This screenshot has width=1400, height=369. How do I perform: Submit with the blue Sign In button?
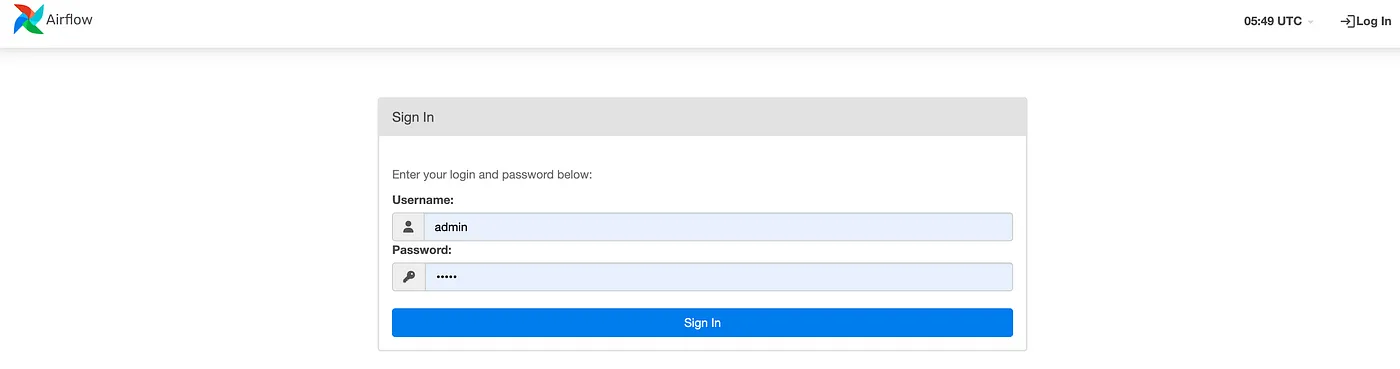tap(702, 323)
